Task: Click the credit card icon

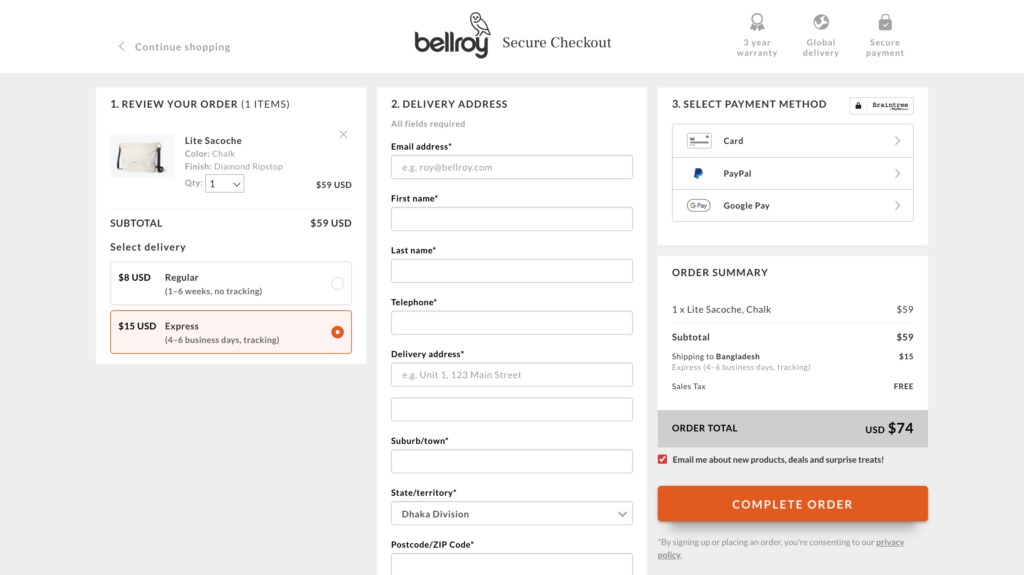Action: (698, 141)
